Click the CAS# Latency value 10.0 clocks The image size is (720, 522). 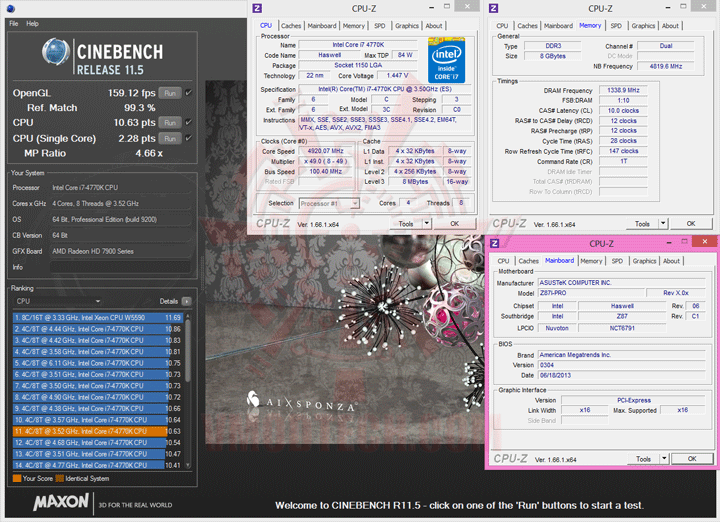[623, 111]
